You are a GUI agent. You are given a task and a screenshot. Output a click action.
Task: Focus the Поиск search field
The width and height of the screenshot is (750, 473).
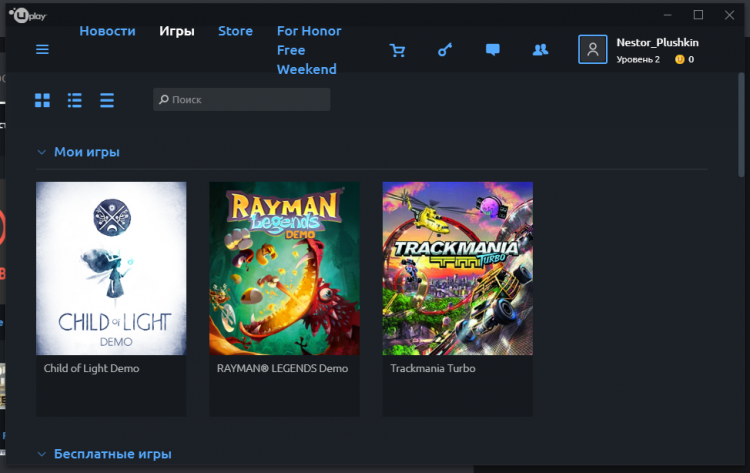[x=242, y=99]
